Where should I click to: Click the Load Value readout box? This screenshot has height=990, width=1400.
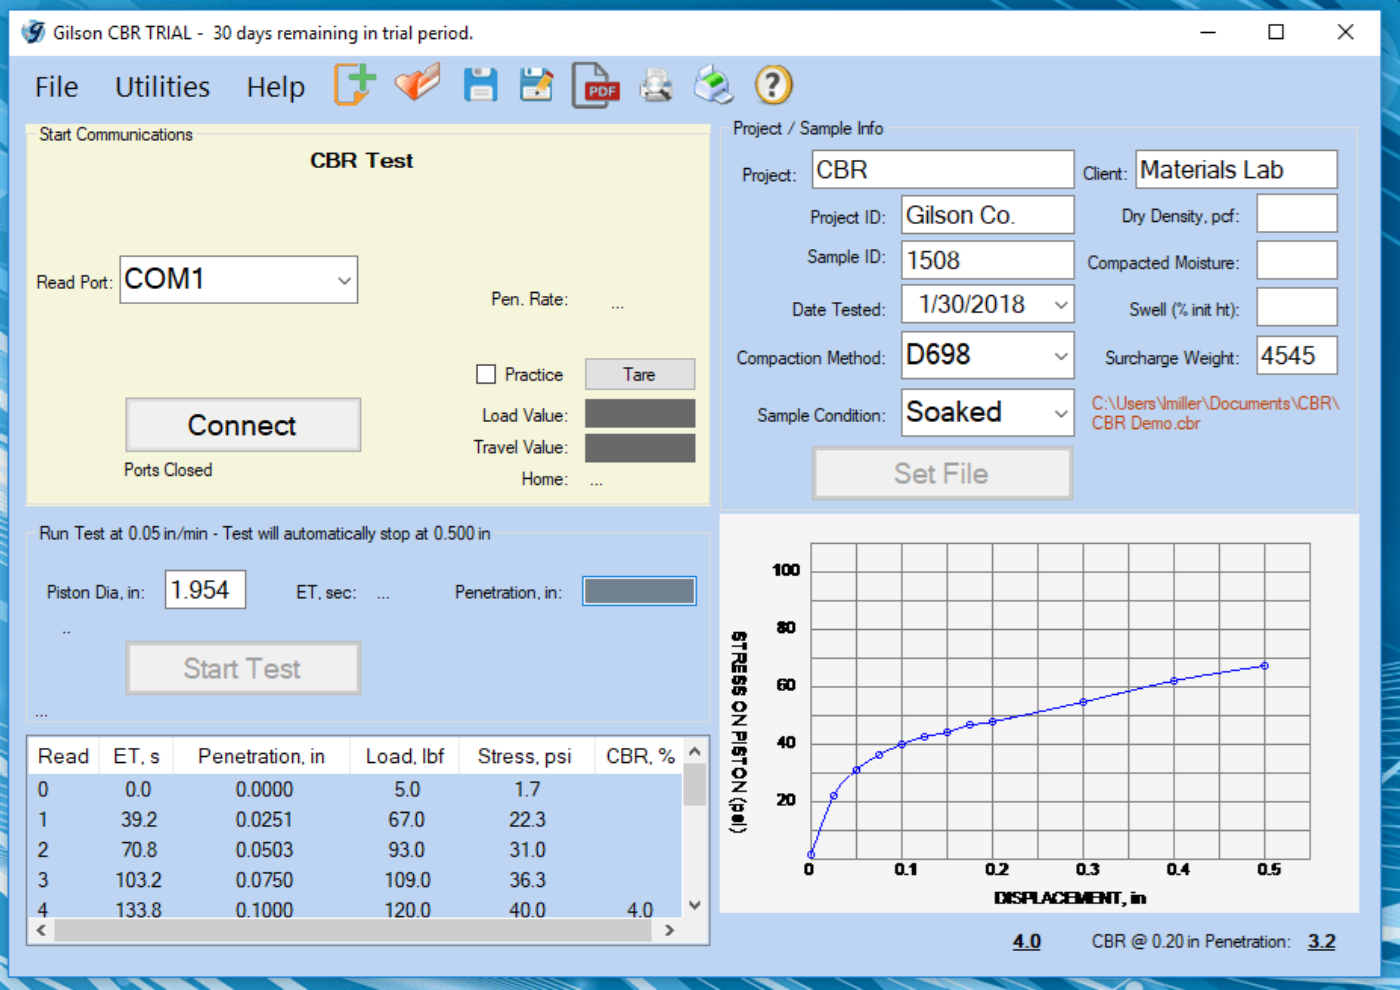[640, 414]
